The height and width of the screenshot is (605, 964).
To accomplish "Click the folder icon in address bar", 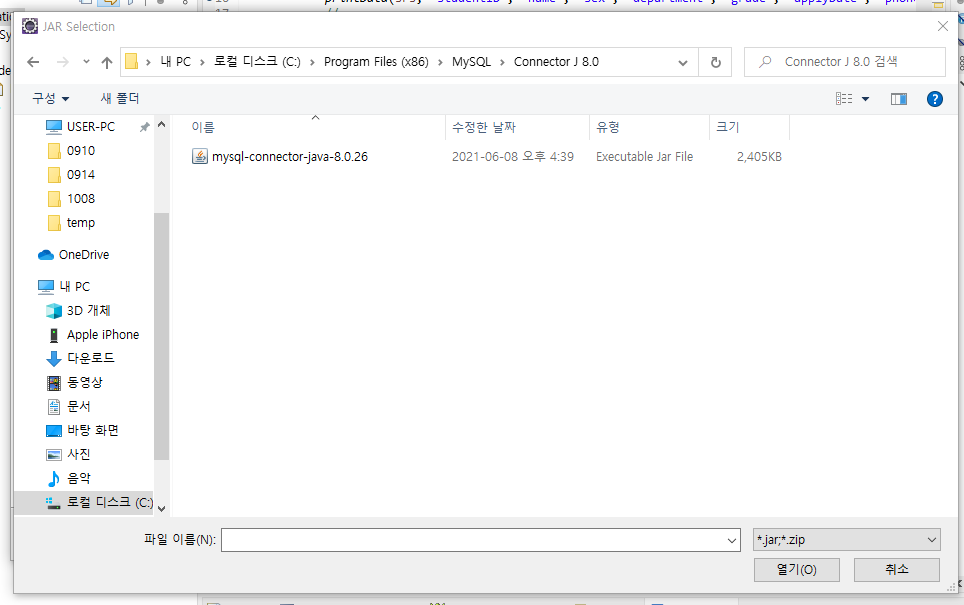I will click(131, 61).
